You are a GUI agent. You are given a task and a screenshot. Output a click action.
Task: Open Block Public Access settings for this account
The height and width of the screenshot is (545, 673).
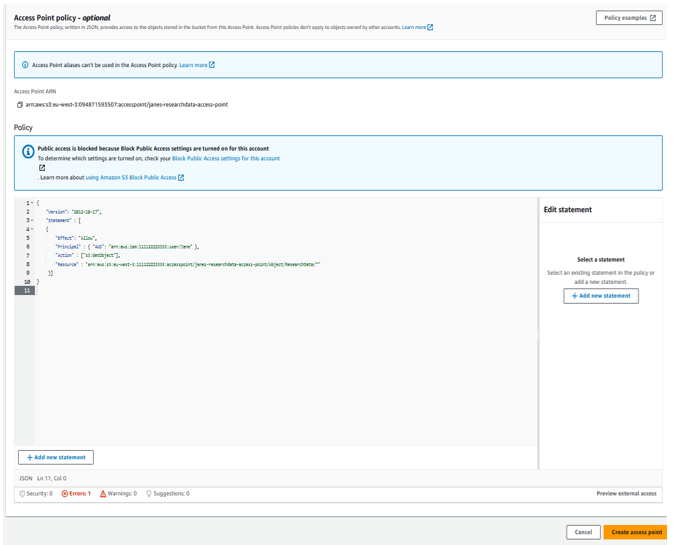(226, 158)
